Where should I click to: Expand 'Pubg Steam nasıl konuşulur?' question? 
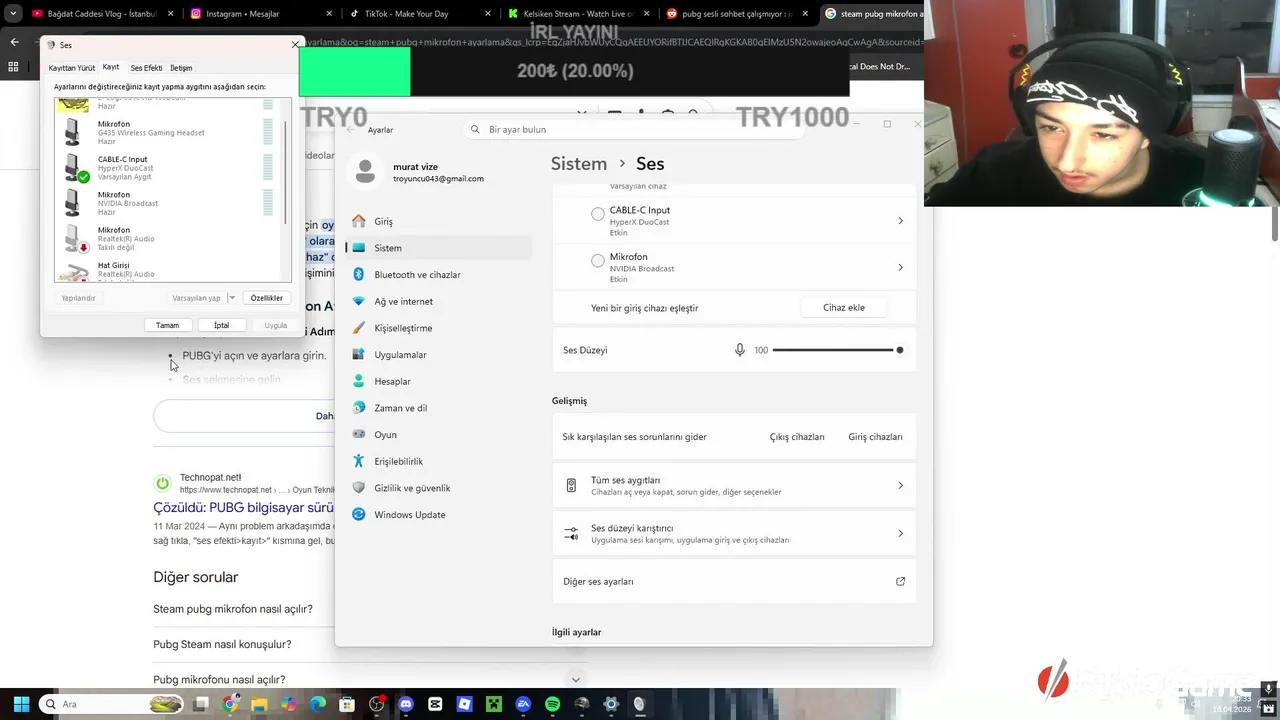click(222, 644)
